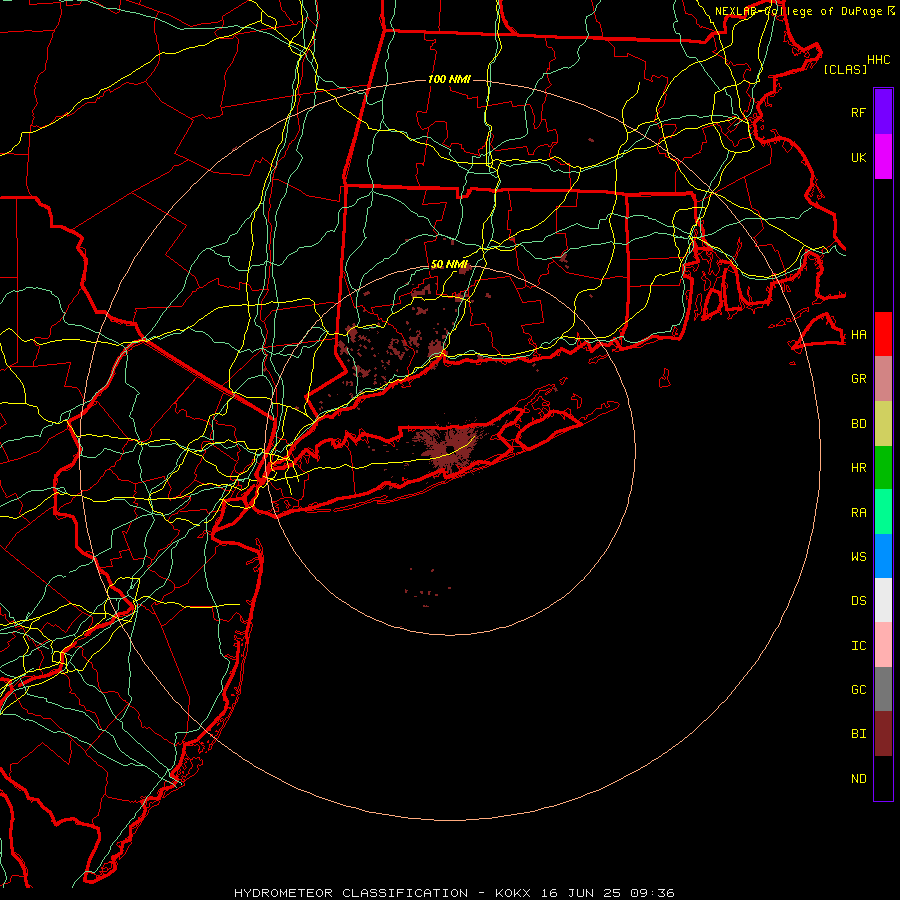Select the HA red legend swatch

[x=883, y=334]
